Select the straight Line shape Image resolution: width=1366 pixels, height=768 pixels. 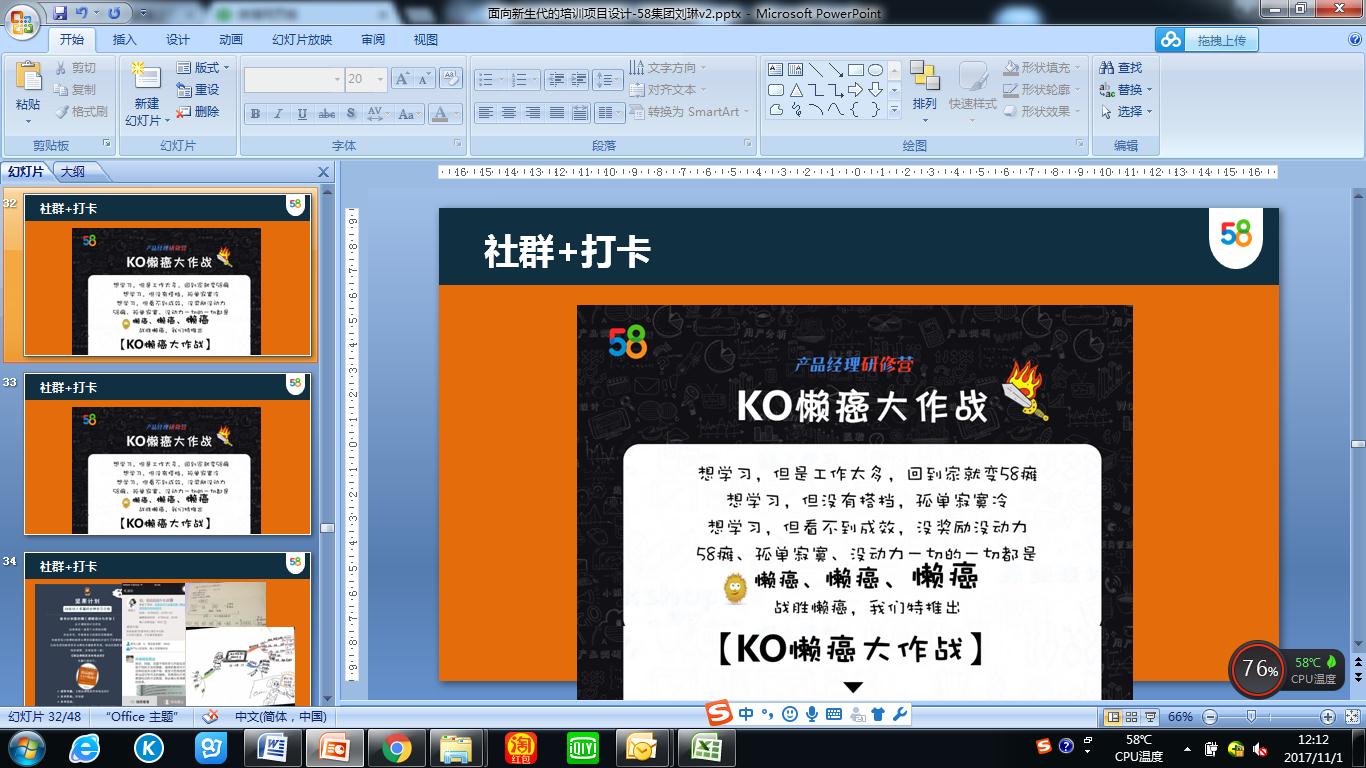[x=816, y=70]
